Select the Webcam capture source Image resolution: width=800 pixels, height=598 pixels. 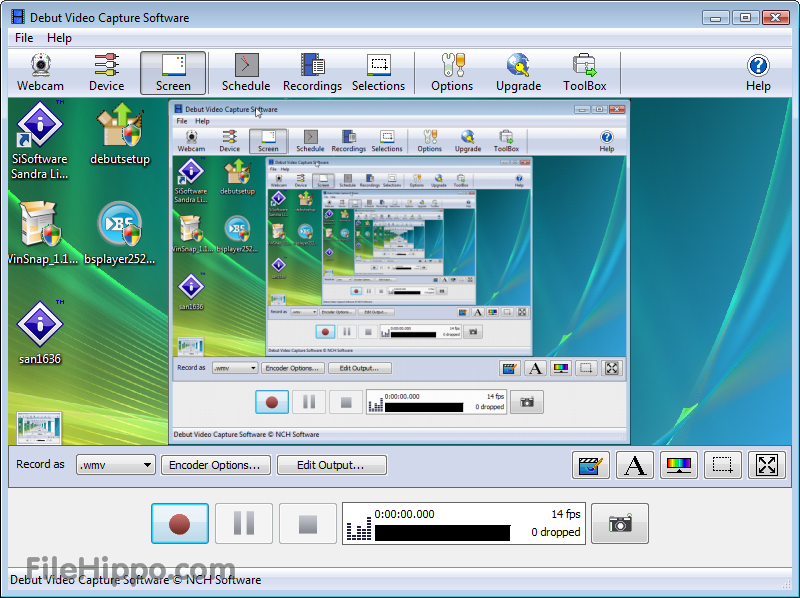40,72
